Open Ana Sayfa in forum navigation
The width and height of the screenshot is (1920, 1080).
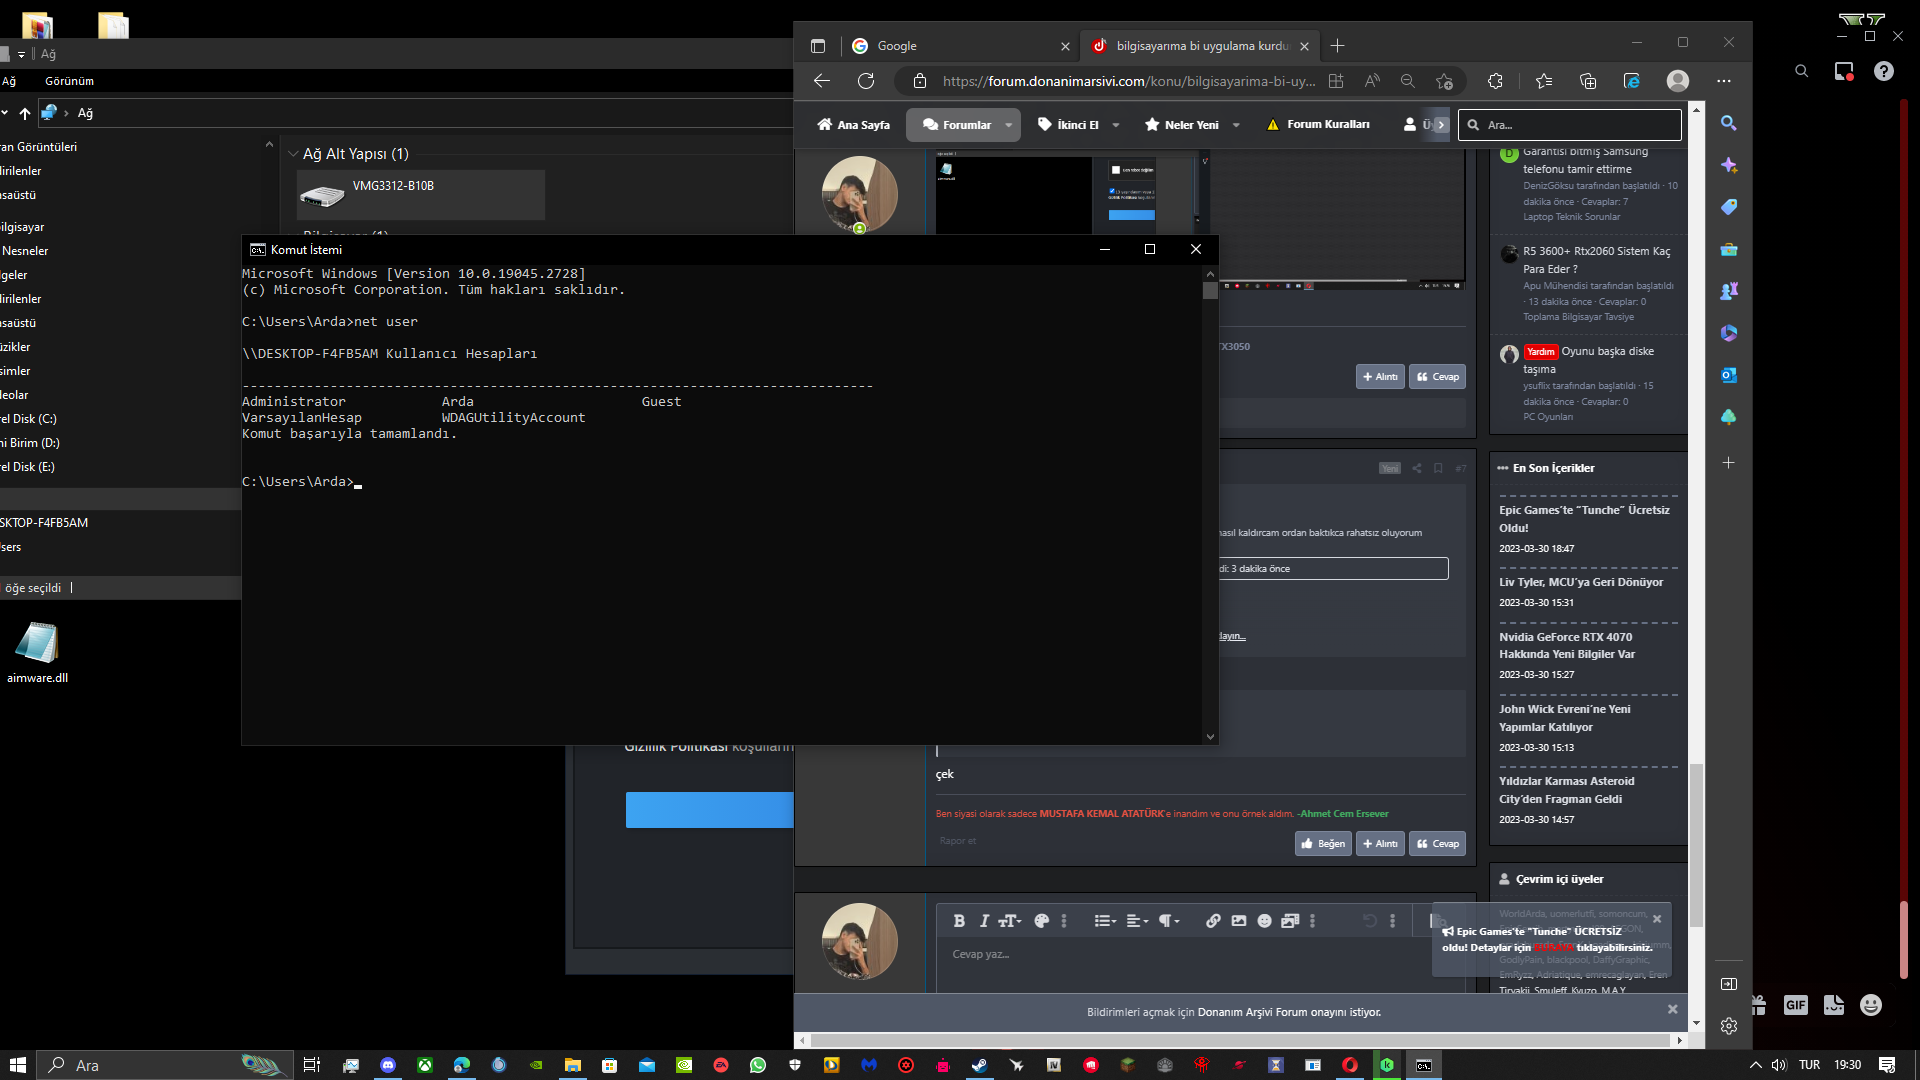pyautogui.click(x=853, y=125)
